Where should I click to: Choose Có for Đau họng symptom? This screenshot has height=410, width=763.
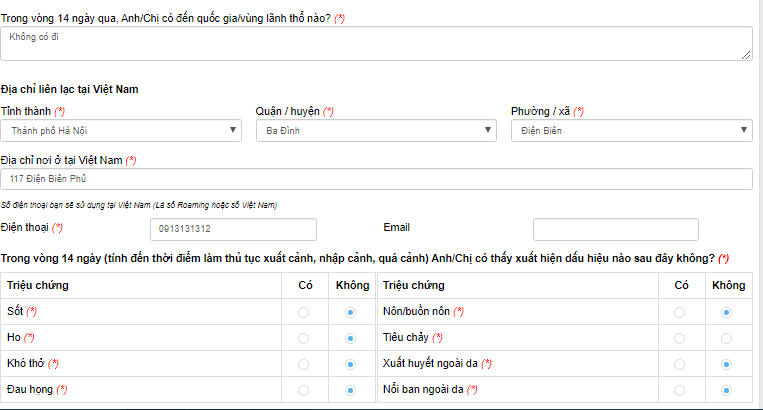[x=303, y=390]
